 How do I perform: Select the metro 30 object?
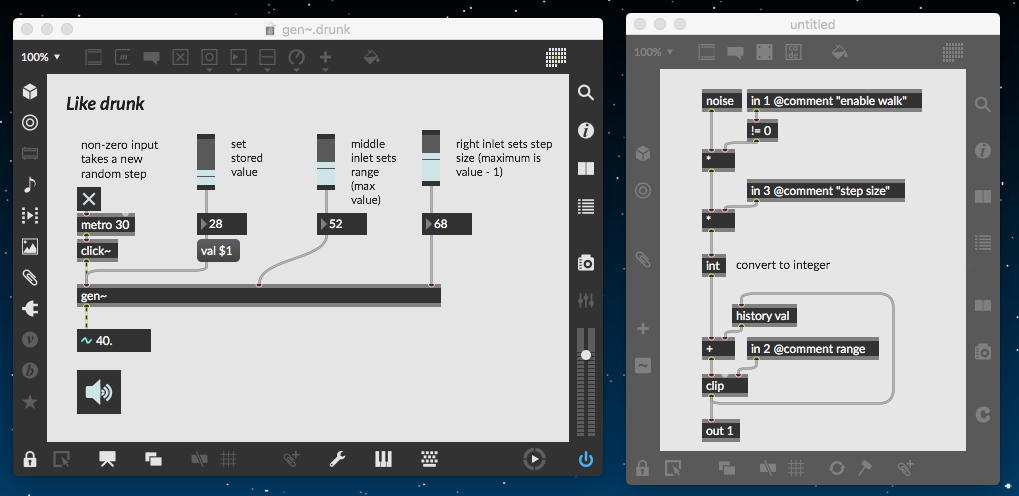click(106, 226)
